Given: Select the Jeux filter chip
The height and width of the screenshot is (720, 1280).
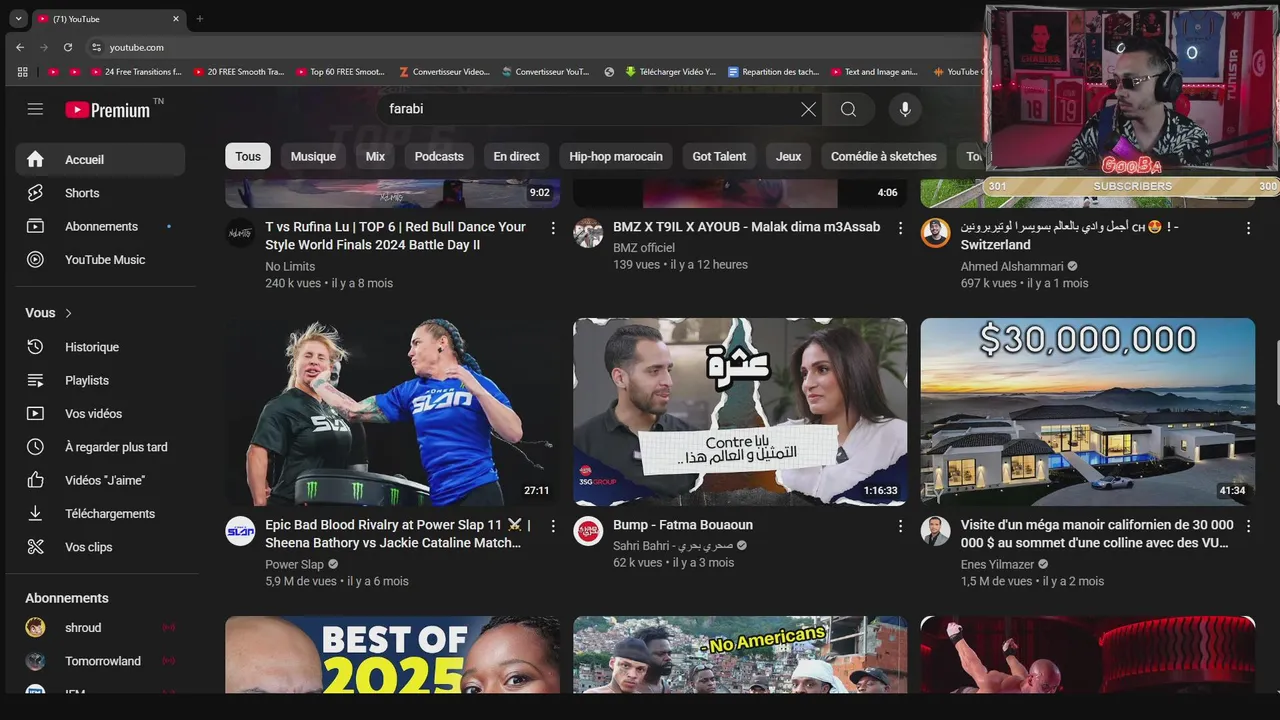Looking at the screenshot, I should click(788, 156).
